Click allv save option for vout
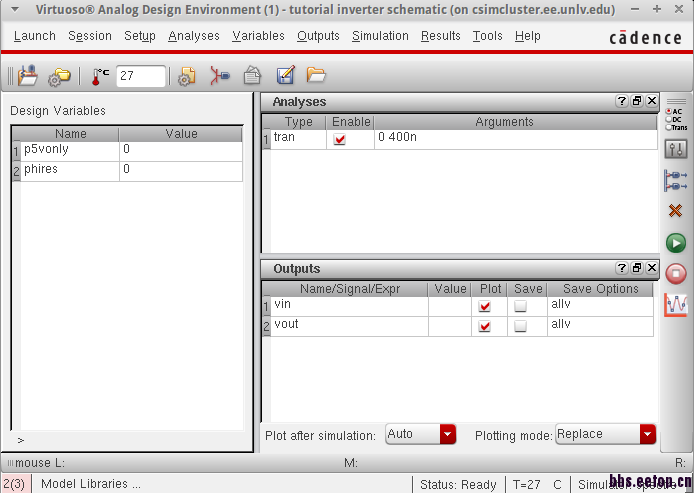 click(600, 327)
